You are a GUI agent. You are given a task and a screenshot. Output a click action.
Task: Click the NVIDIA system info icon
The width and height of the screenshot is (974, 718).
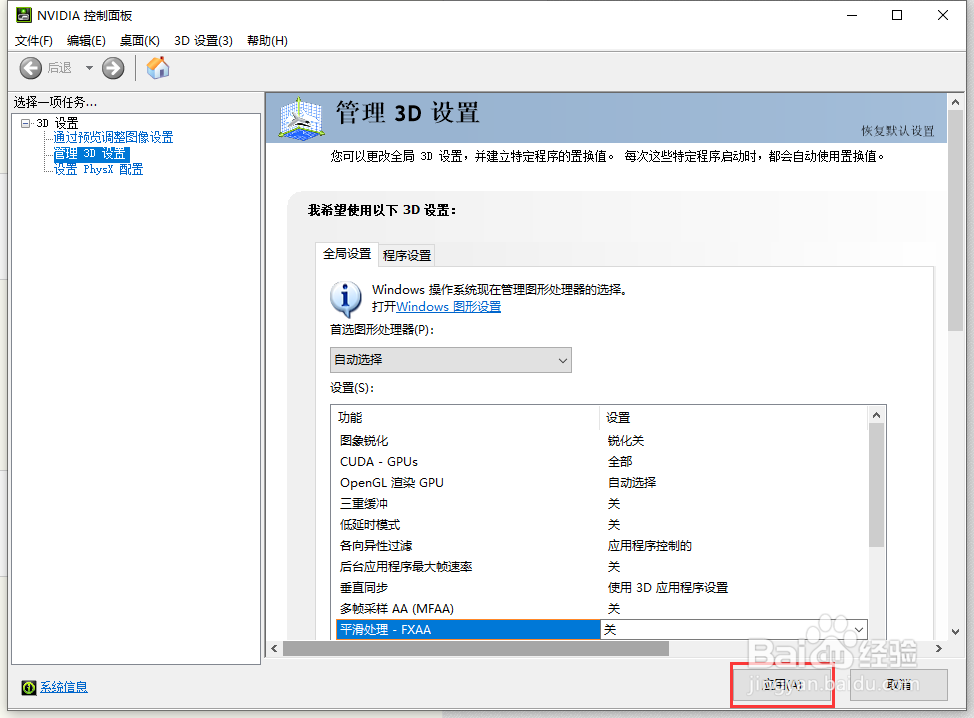29,687
